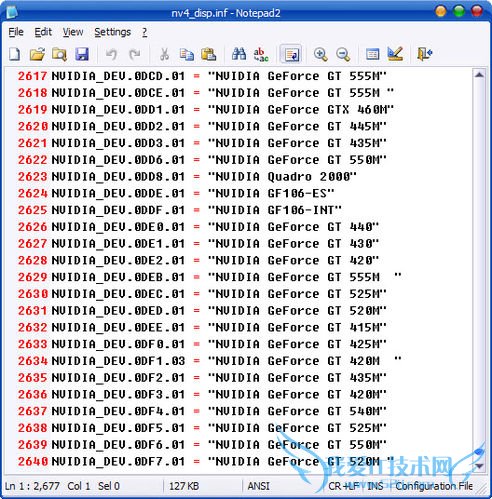Copy selection with the Copy icon
The image size is (492, 499).
(187, 54)
